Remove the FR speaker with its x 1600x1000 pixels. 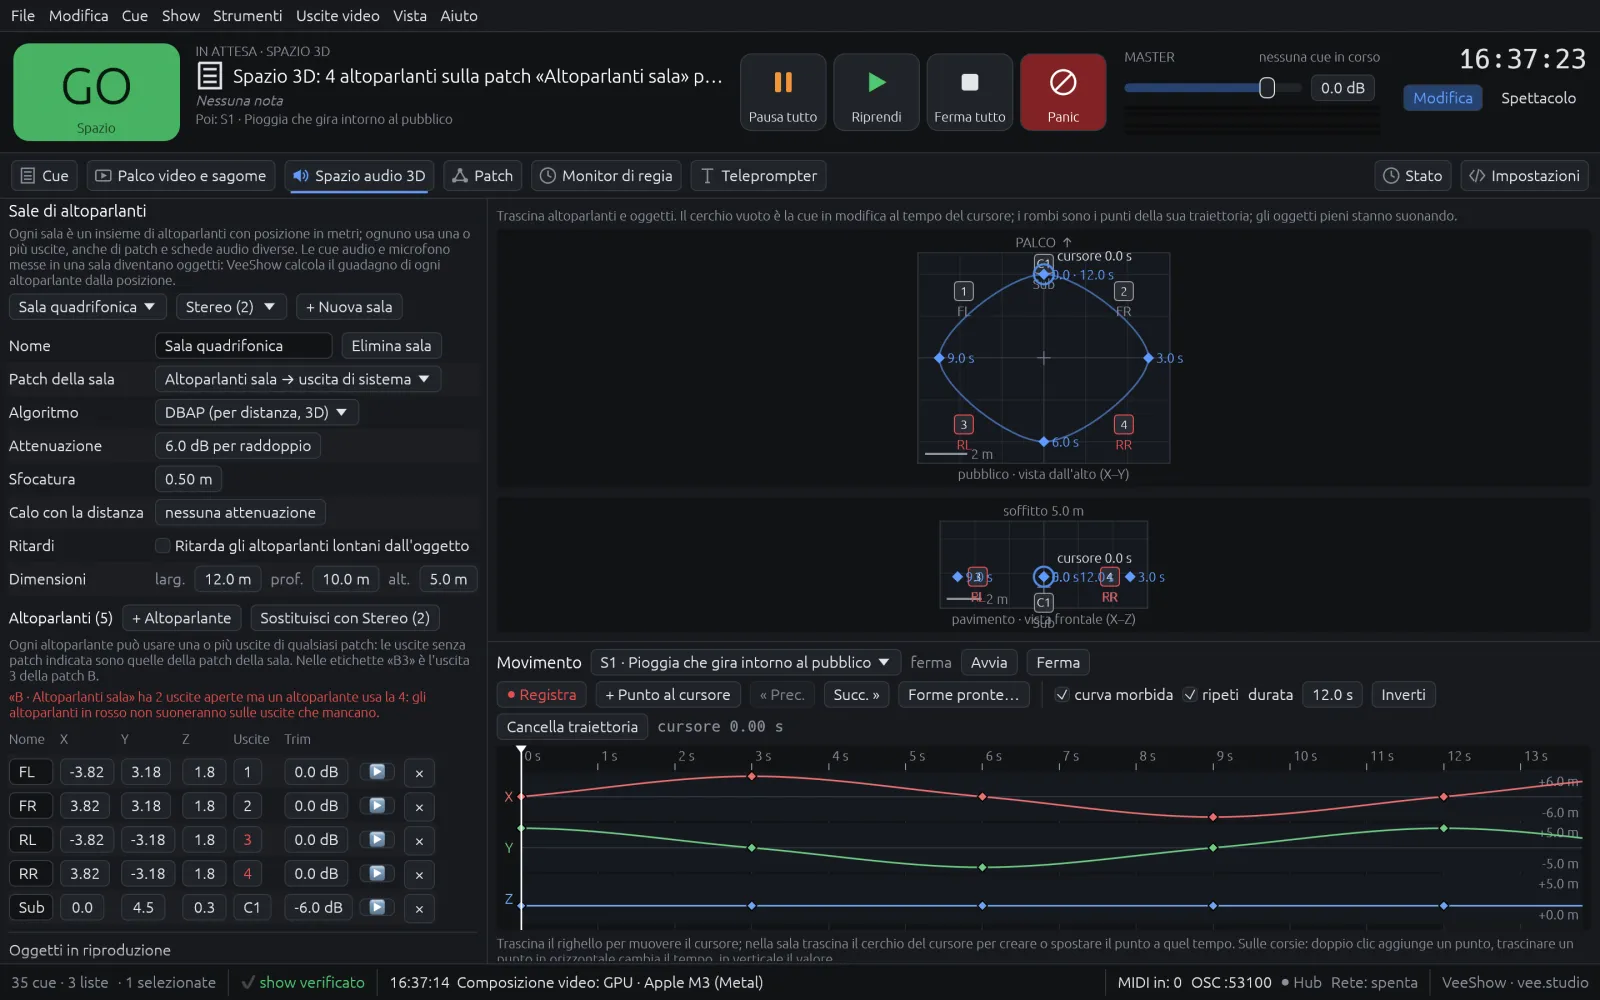[419, 807]
